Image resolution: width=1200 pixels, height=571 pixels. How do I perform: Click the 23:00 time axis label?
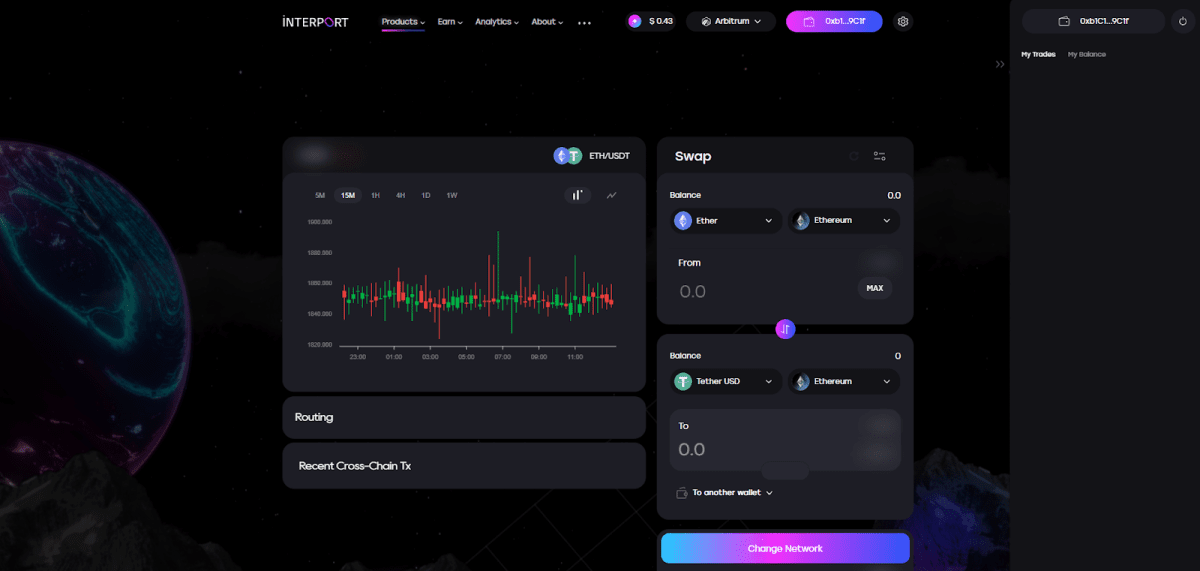coord(357,357)
